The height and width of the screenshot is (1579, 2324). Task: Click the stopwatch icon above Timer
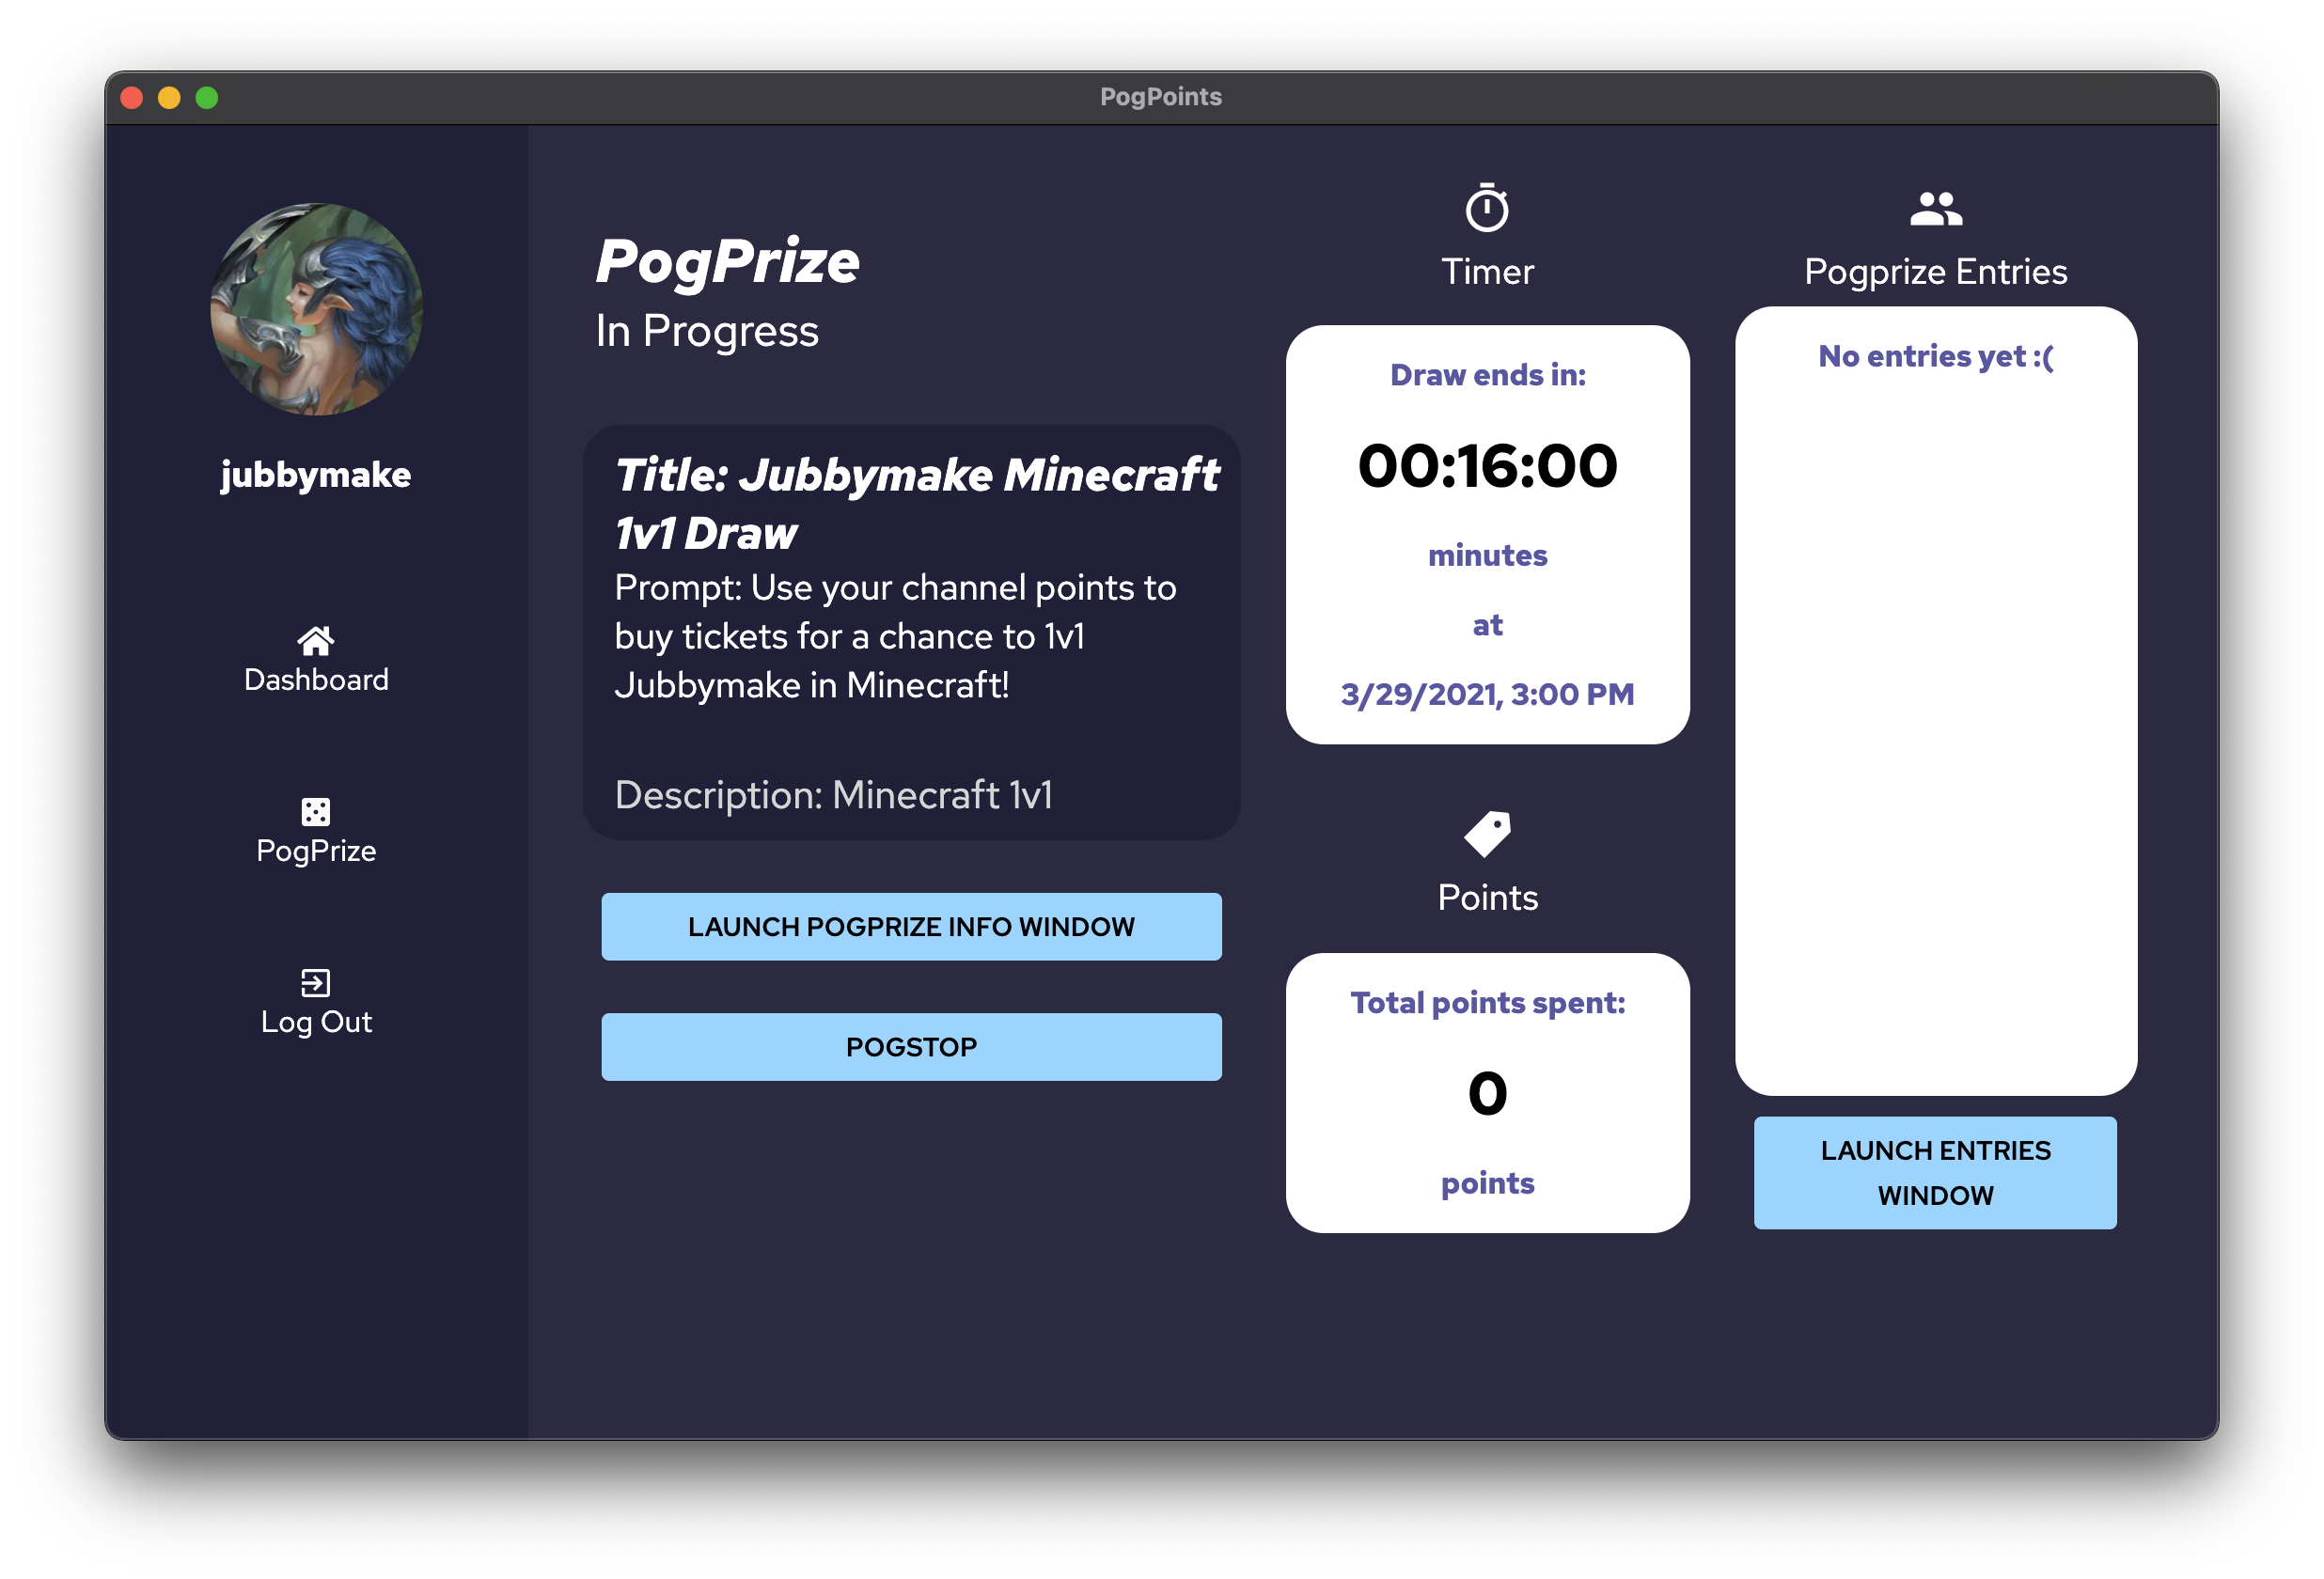pos(1487,208)
